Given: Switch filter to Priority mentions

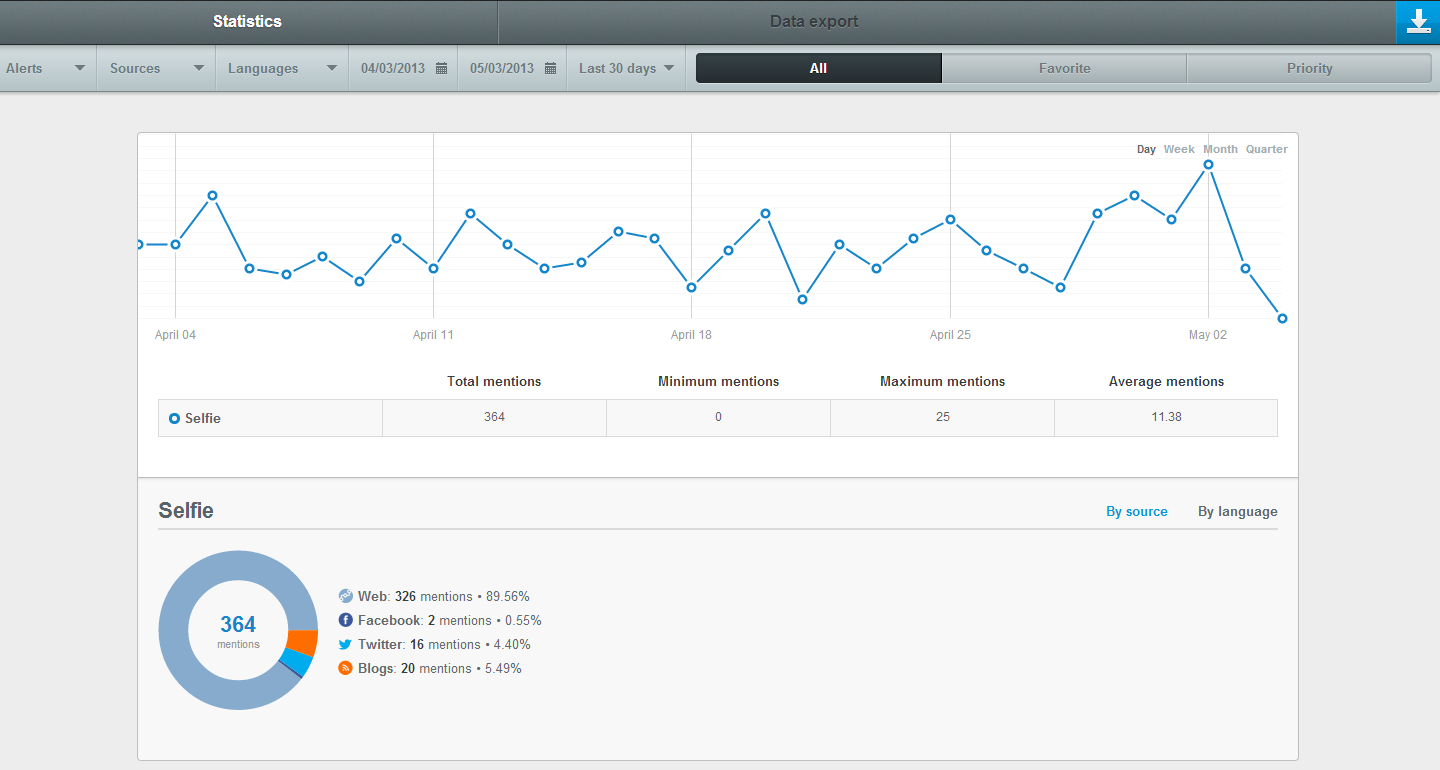Looking at the screenshot, I should tap(1309, 69).
